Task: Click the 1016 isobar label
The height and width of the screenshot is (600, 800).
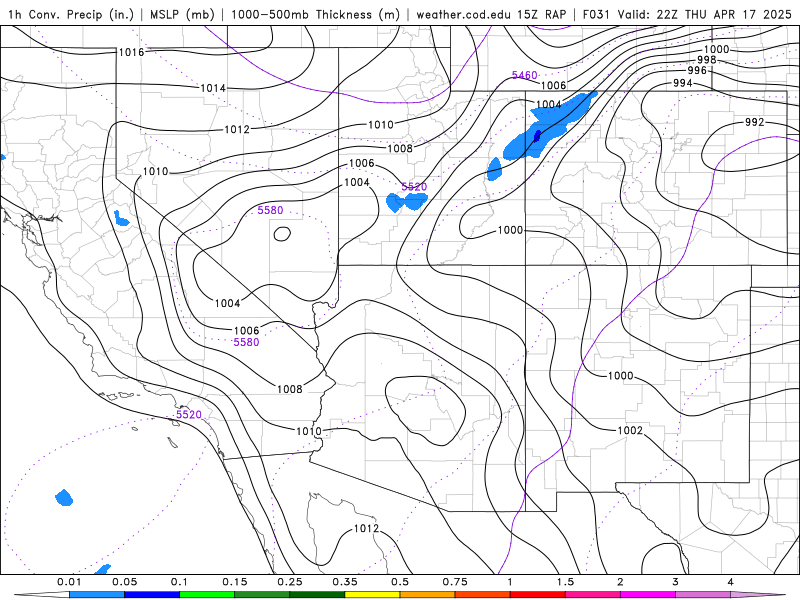Action: [131, 52]
